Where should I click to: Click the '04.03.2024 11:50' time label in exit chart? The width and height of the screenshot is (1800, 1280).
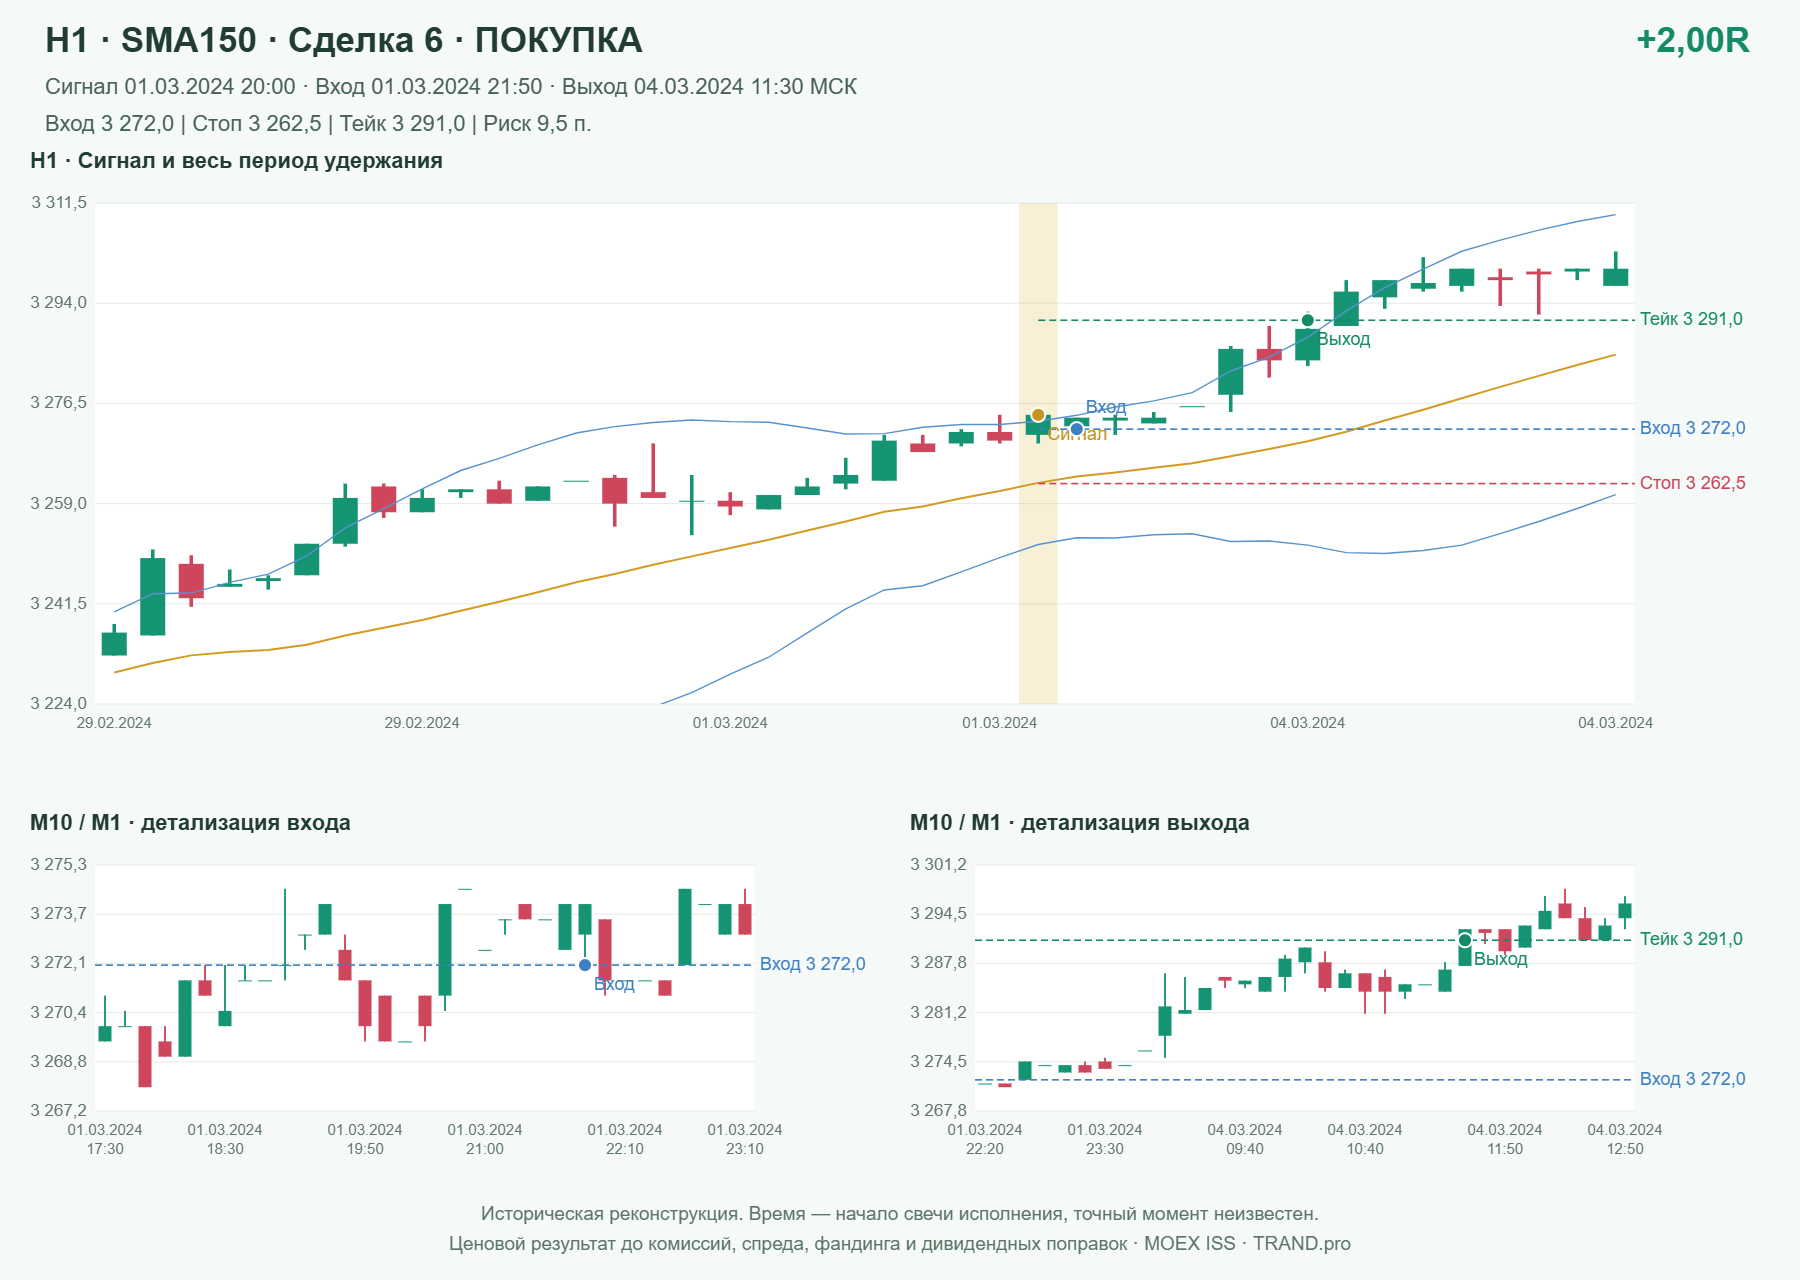coord(1505,1139)
